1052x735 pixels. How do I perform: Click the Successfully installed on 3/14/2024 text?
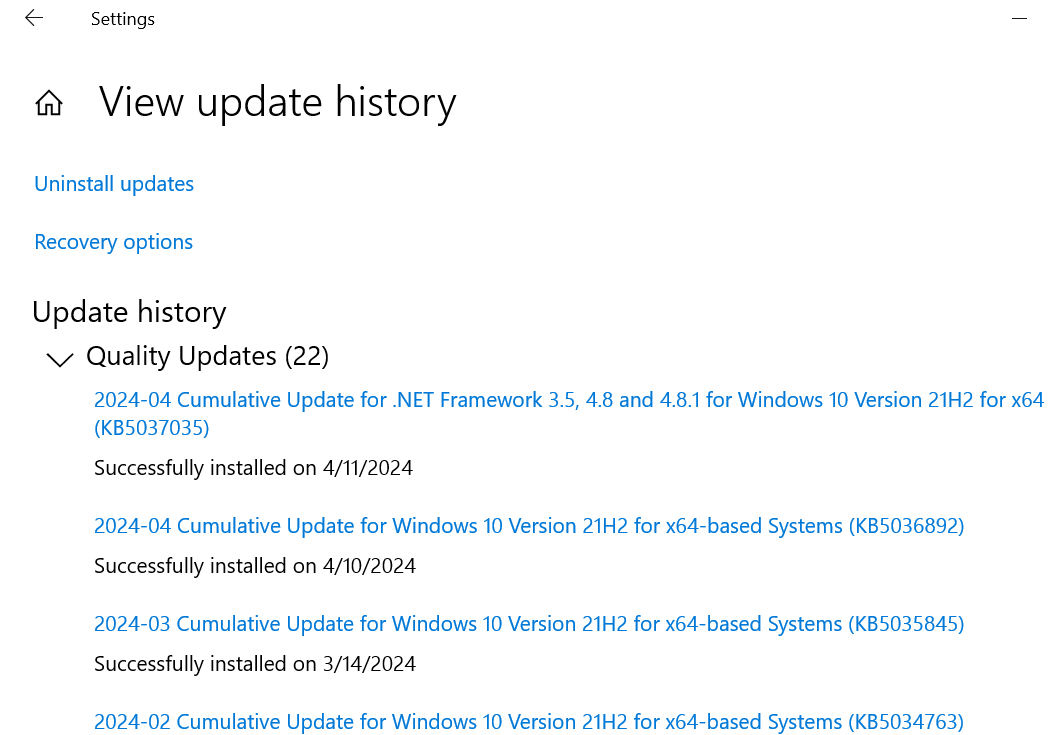pos(255,664)
